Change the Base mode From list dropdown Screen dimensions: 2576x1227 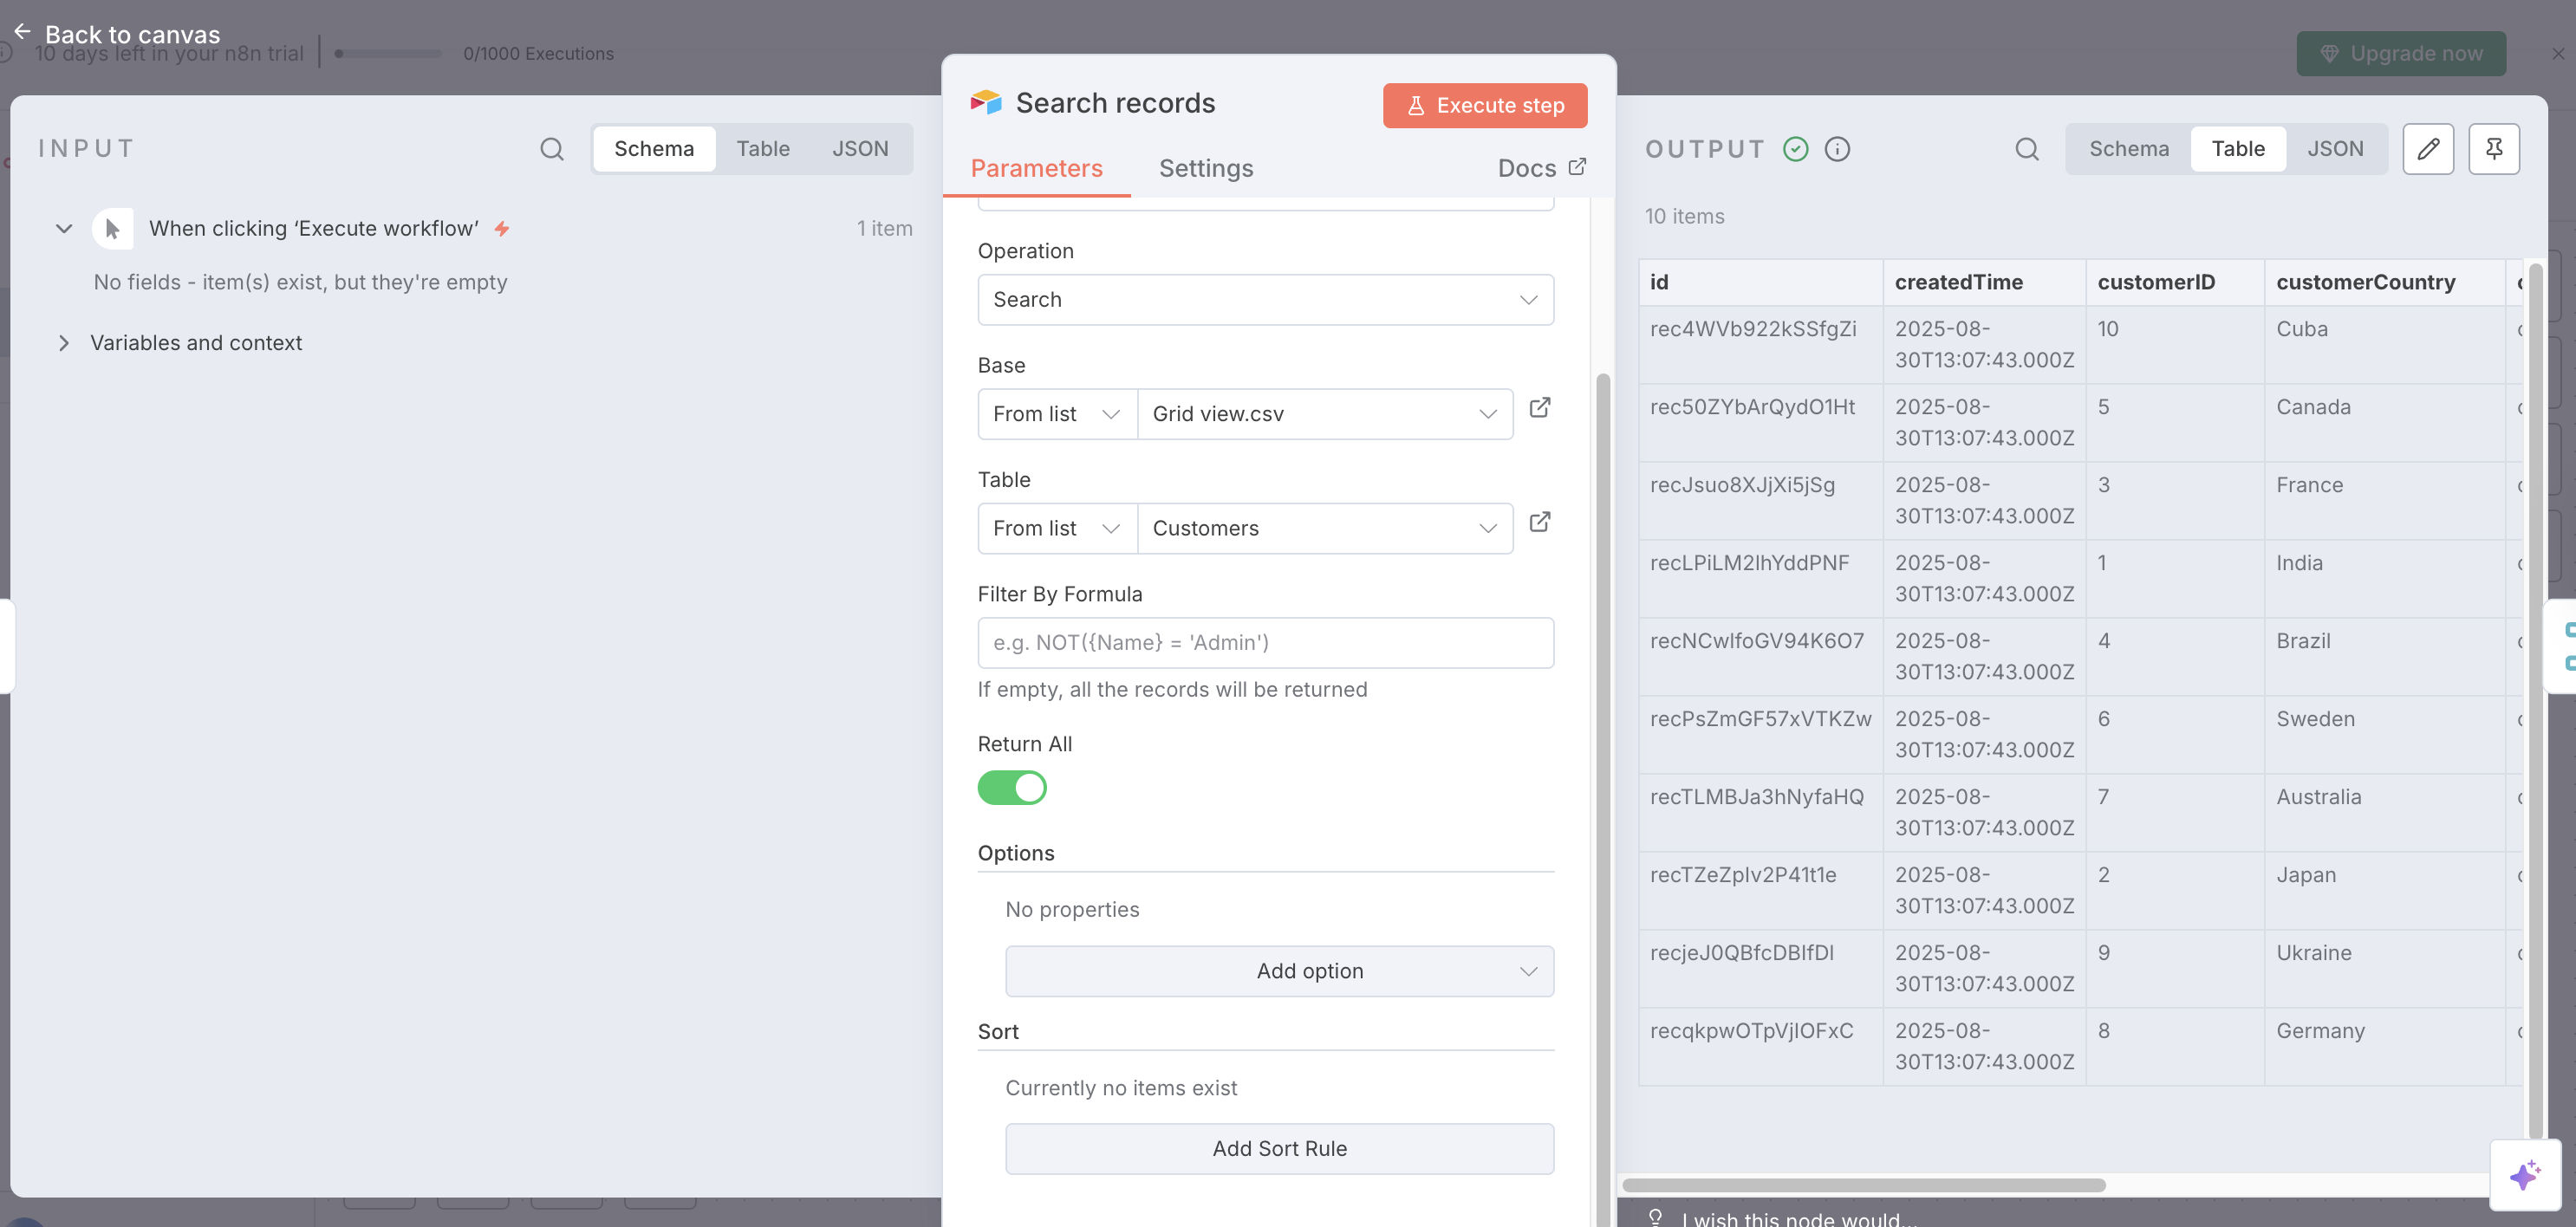[1057, 414]
